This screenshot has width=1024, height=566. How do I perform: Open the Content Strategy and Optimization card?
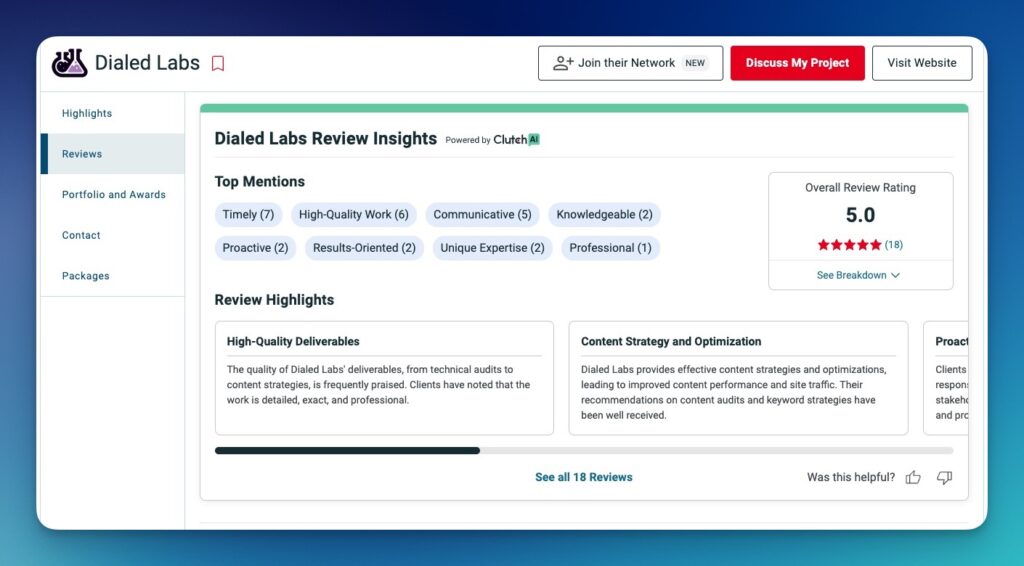coord(739,378)
